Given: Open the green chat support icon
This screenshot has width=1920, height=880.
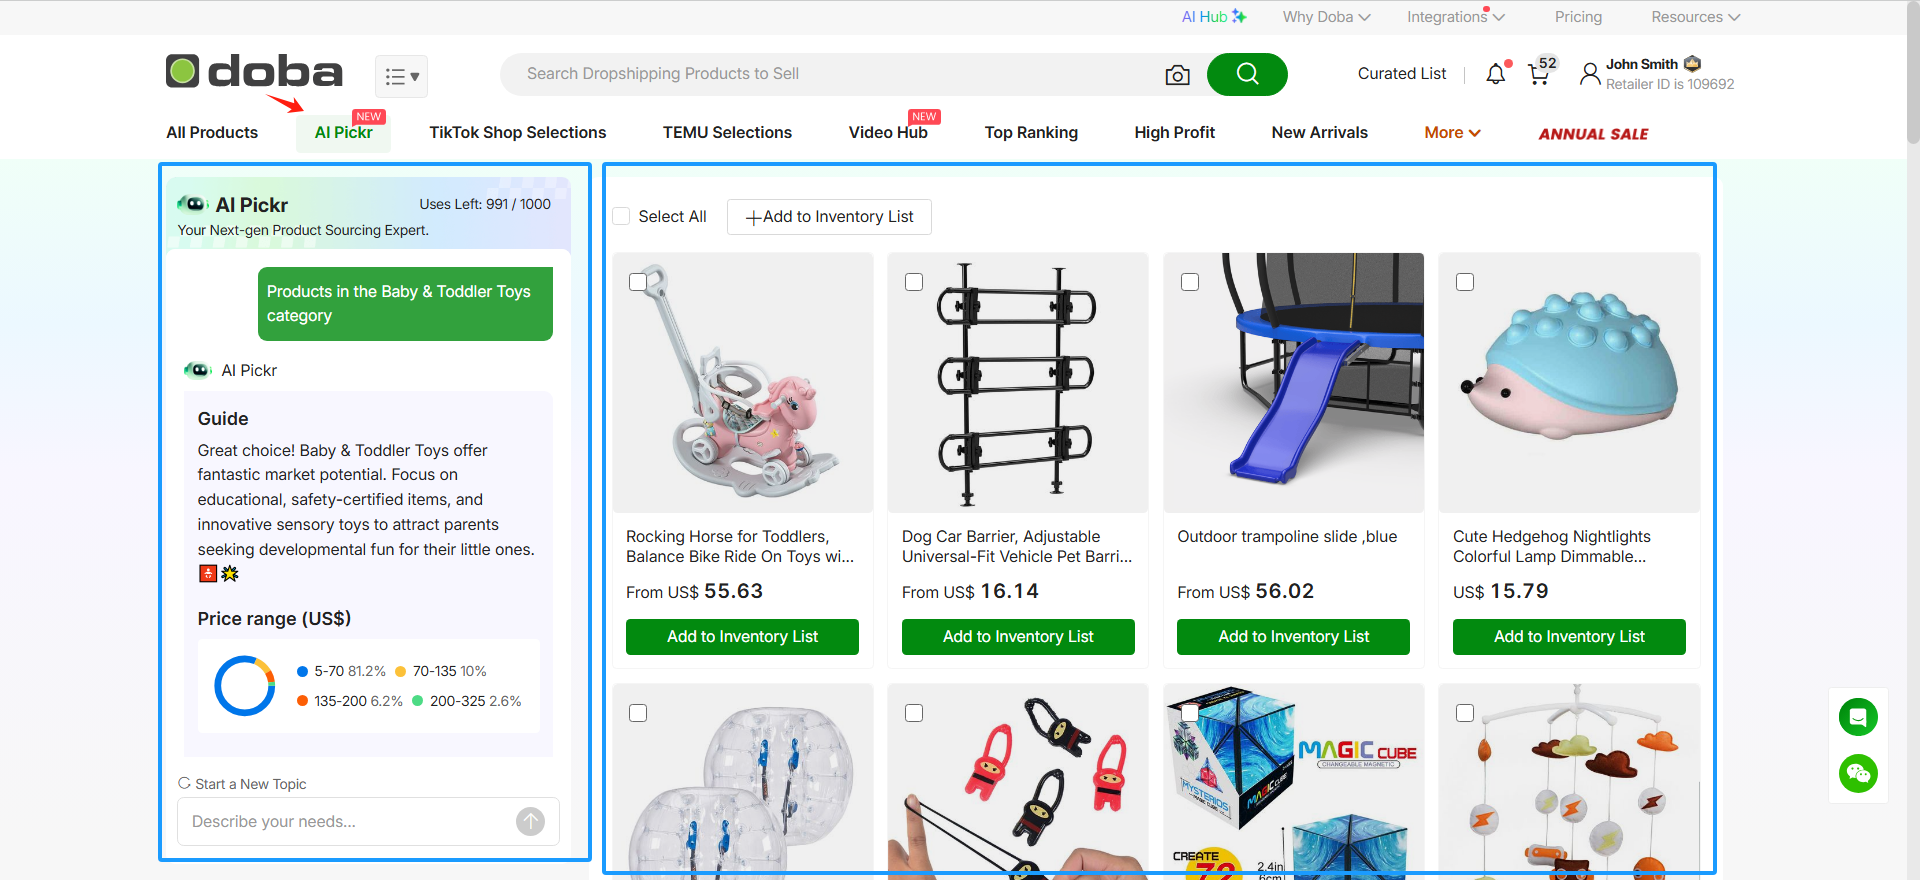Looking at the screenshot, I should 1858,717.
